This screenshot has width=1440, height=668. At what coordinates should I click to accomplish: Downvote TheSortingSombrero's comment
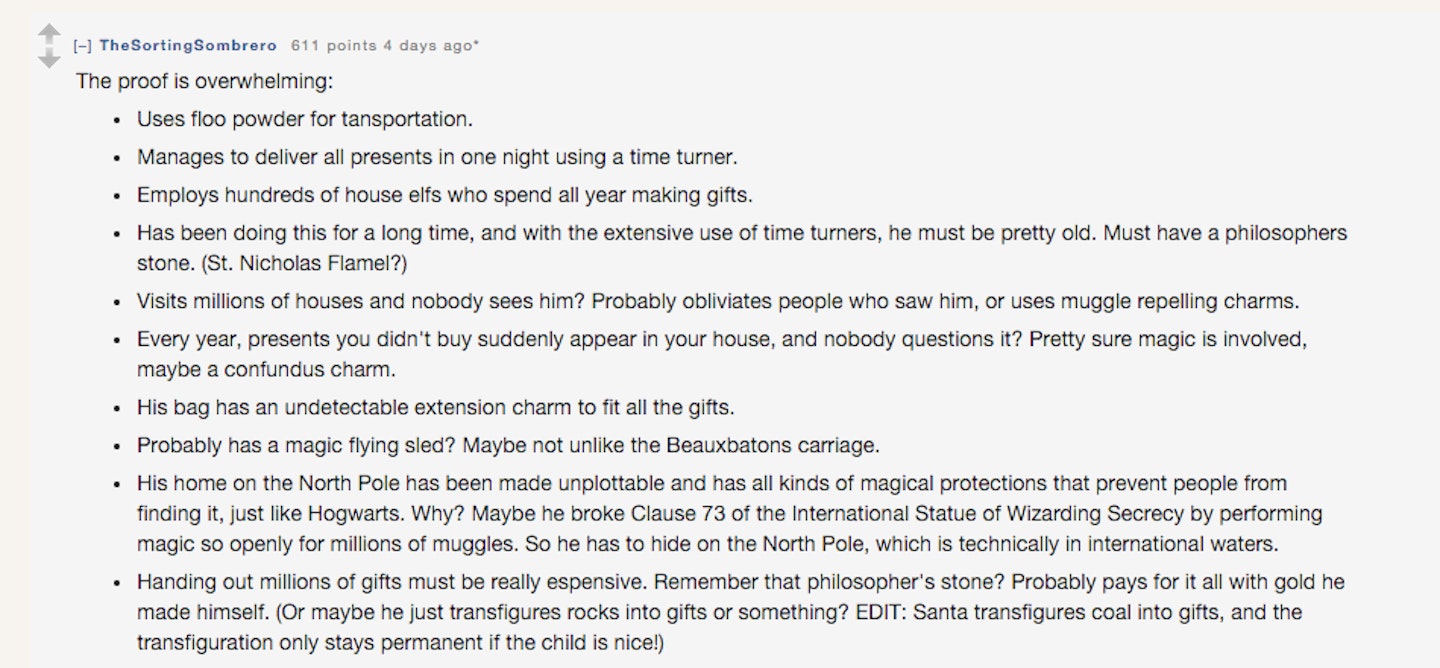pyautogui.click(x=50, y=58)
